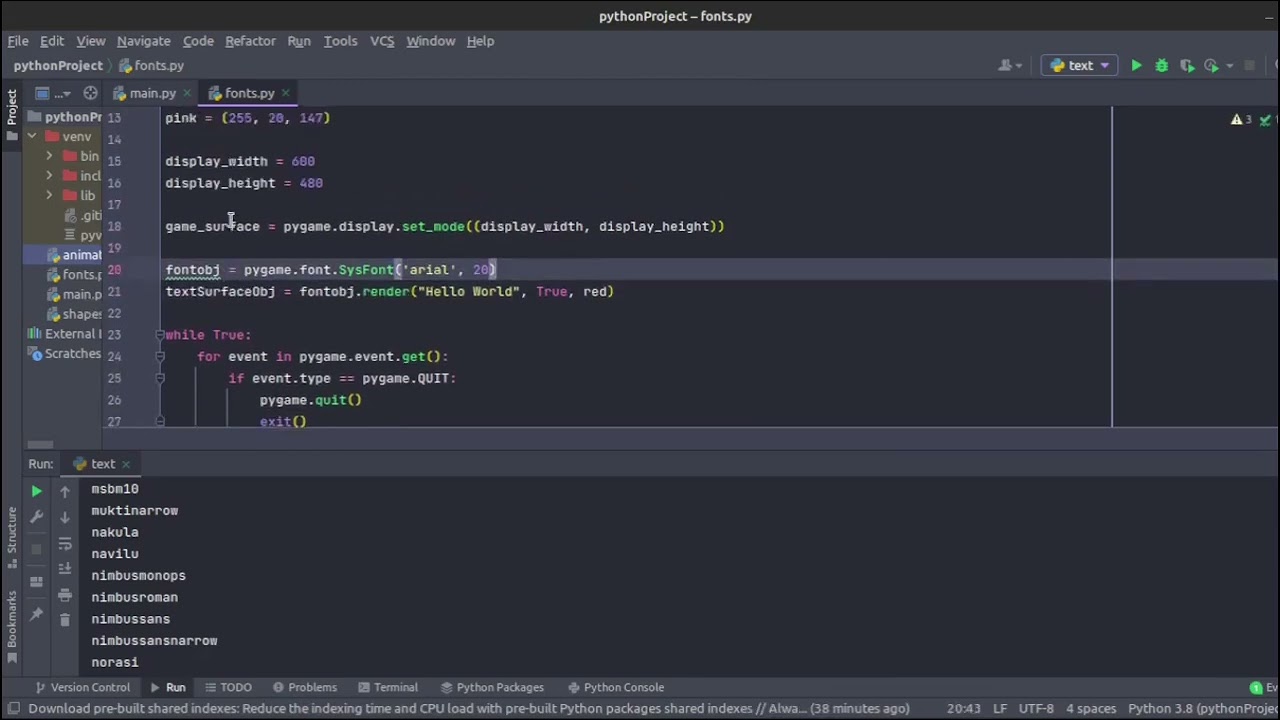Switch to the main.py editor tab
The image size is (1280, 720).
pyautogui.click(x=152, y=93)
